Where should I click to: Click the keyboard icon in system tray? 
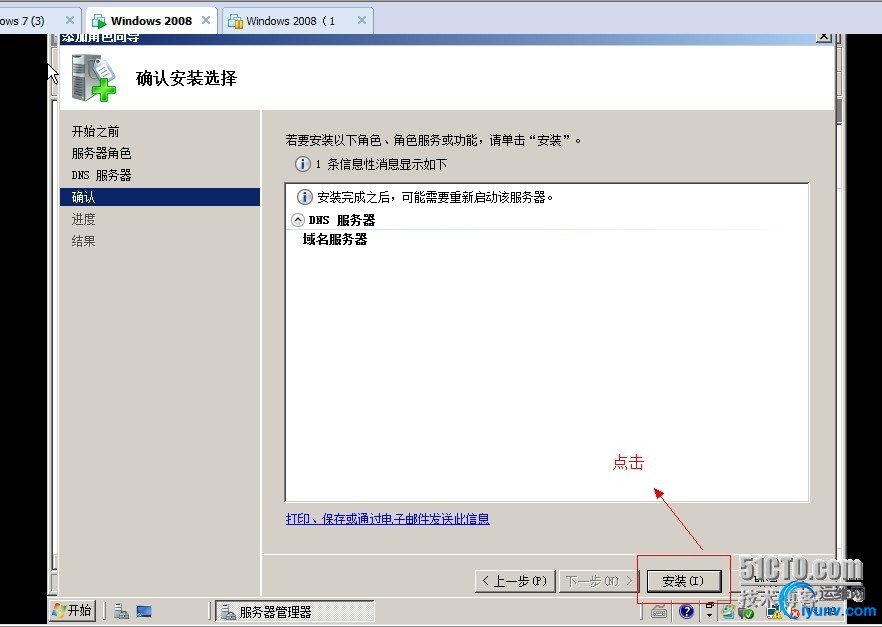pyautogui.click(x=659, y=612)
